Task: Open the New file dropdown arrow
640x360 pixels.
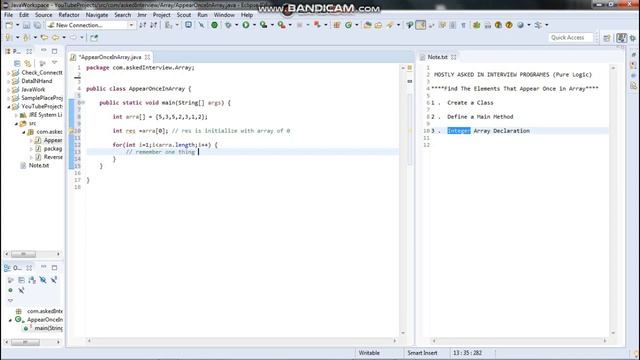Action: 18,25
